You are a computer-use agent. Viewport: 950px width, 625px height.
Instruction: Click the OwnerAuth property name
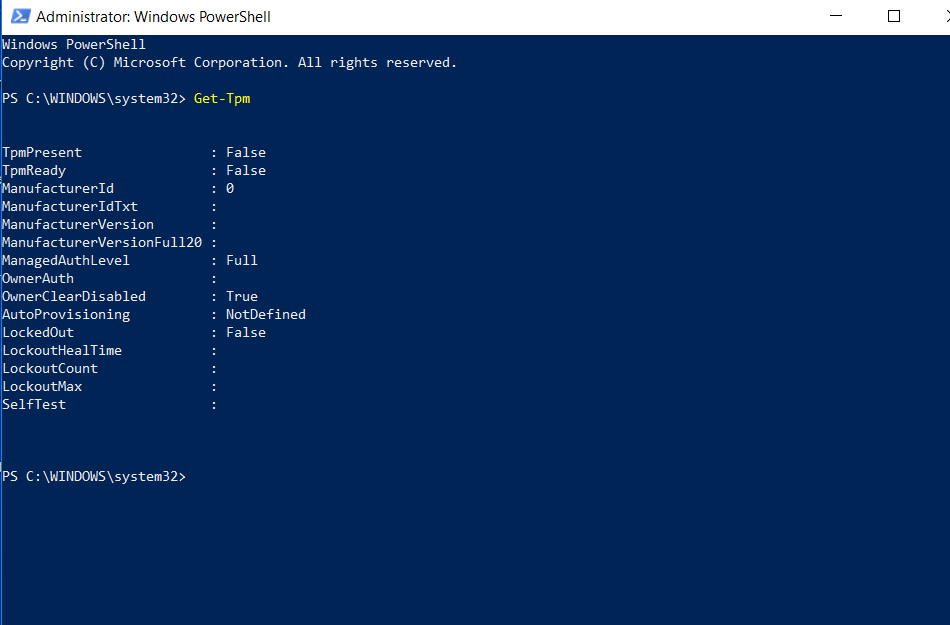pyautogui.click(x=38, y=279)
